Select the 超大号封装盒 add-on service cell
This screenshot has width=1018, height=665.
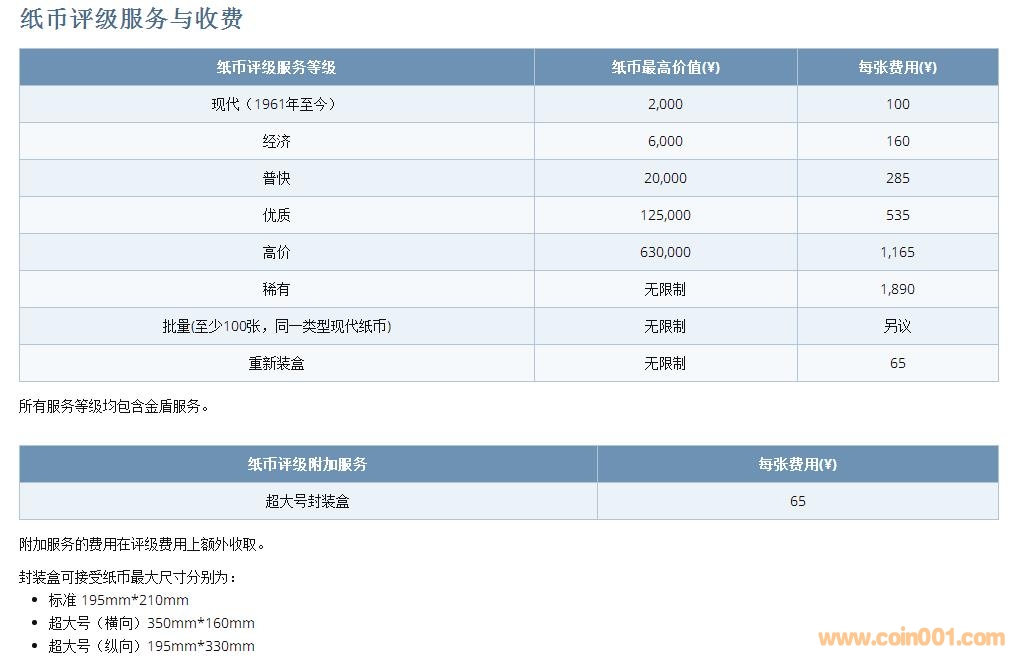click(x=307, y=501)
